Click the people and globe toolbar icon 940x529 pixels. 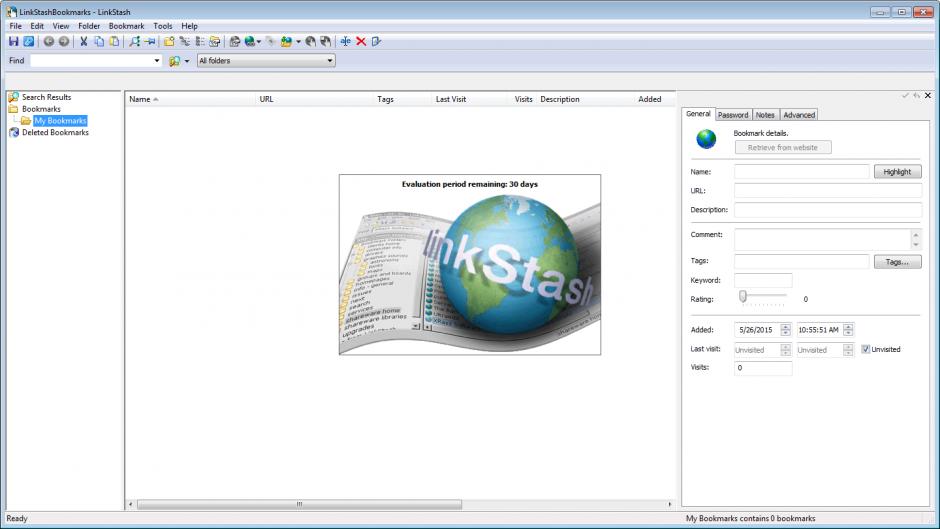(286, 41)
